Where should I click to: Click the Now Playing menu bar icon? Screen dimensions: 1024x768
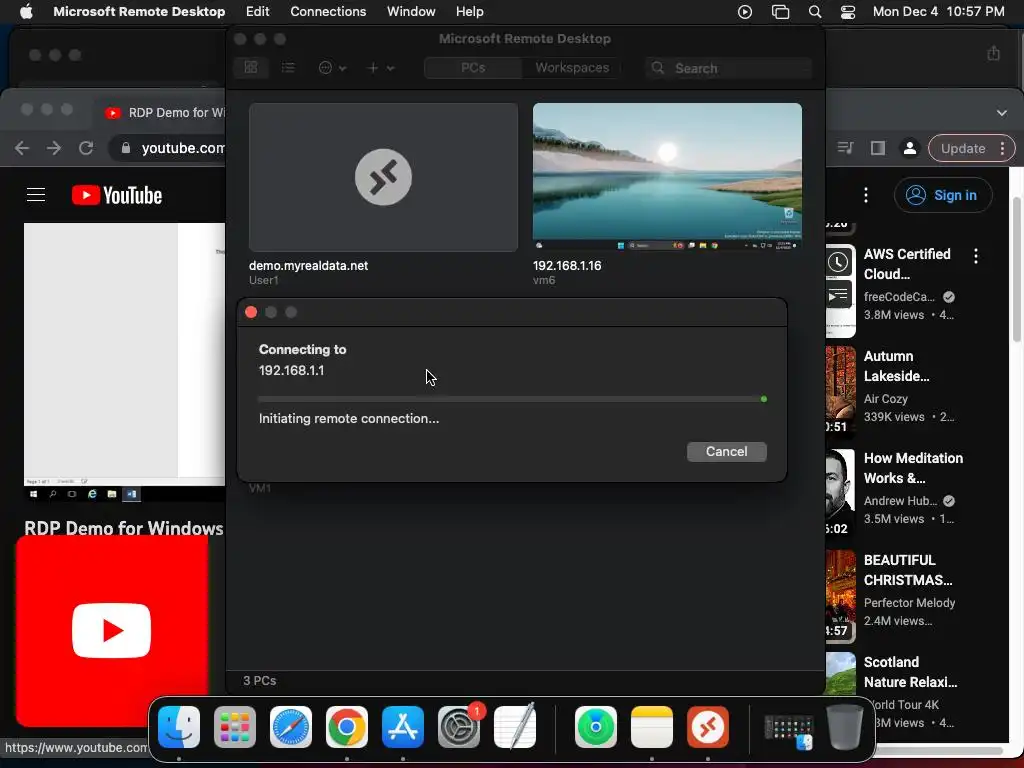tap(744, 12)
